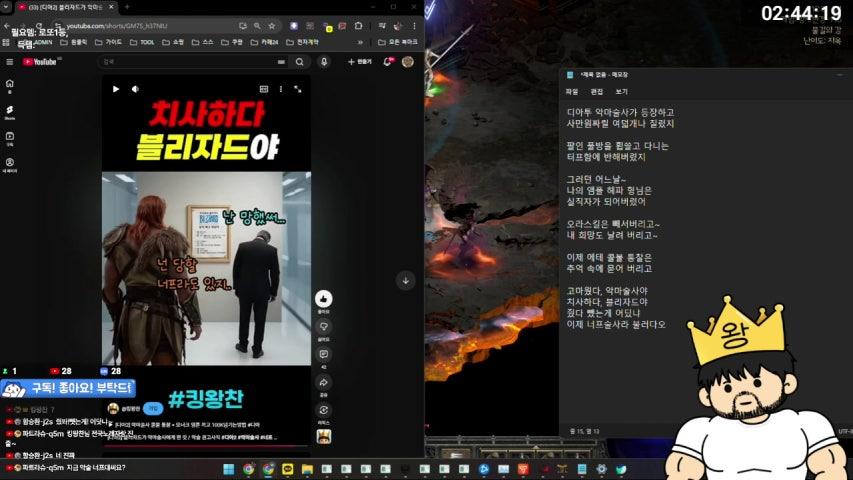Click the Dislike thumbs-down button
853x480 pixels.
[324, 326]
